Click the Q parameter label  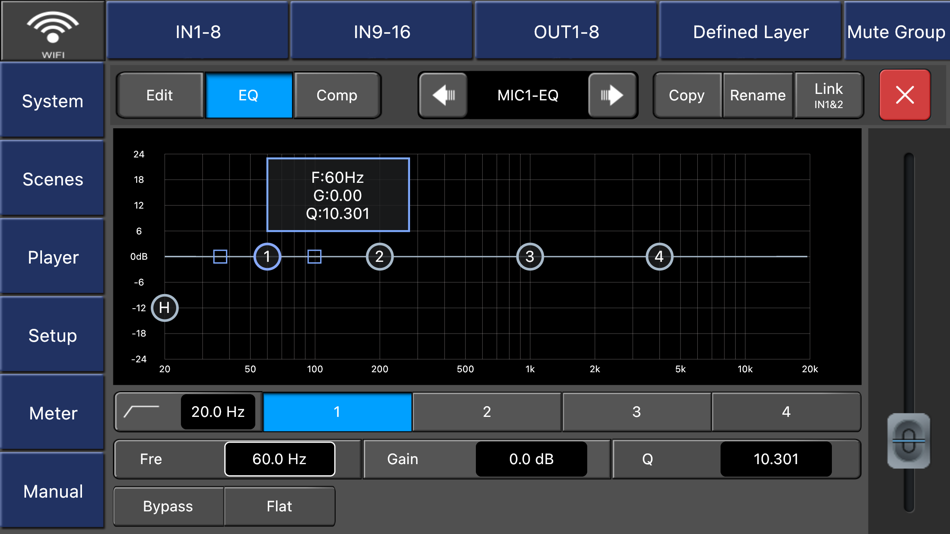pos(648,459)
